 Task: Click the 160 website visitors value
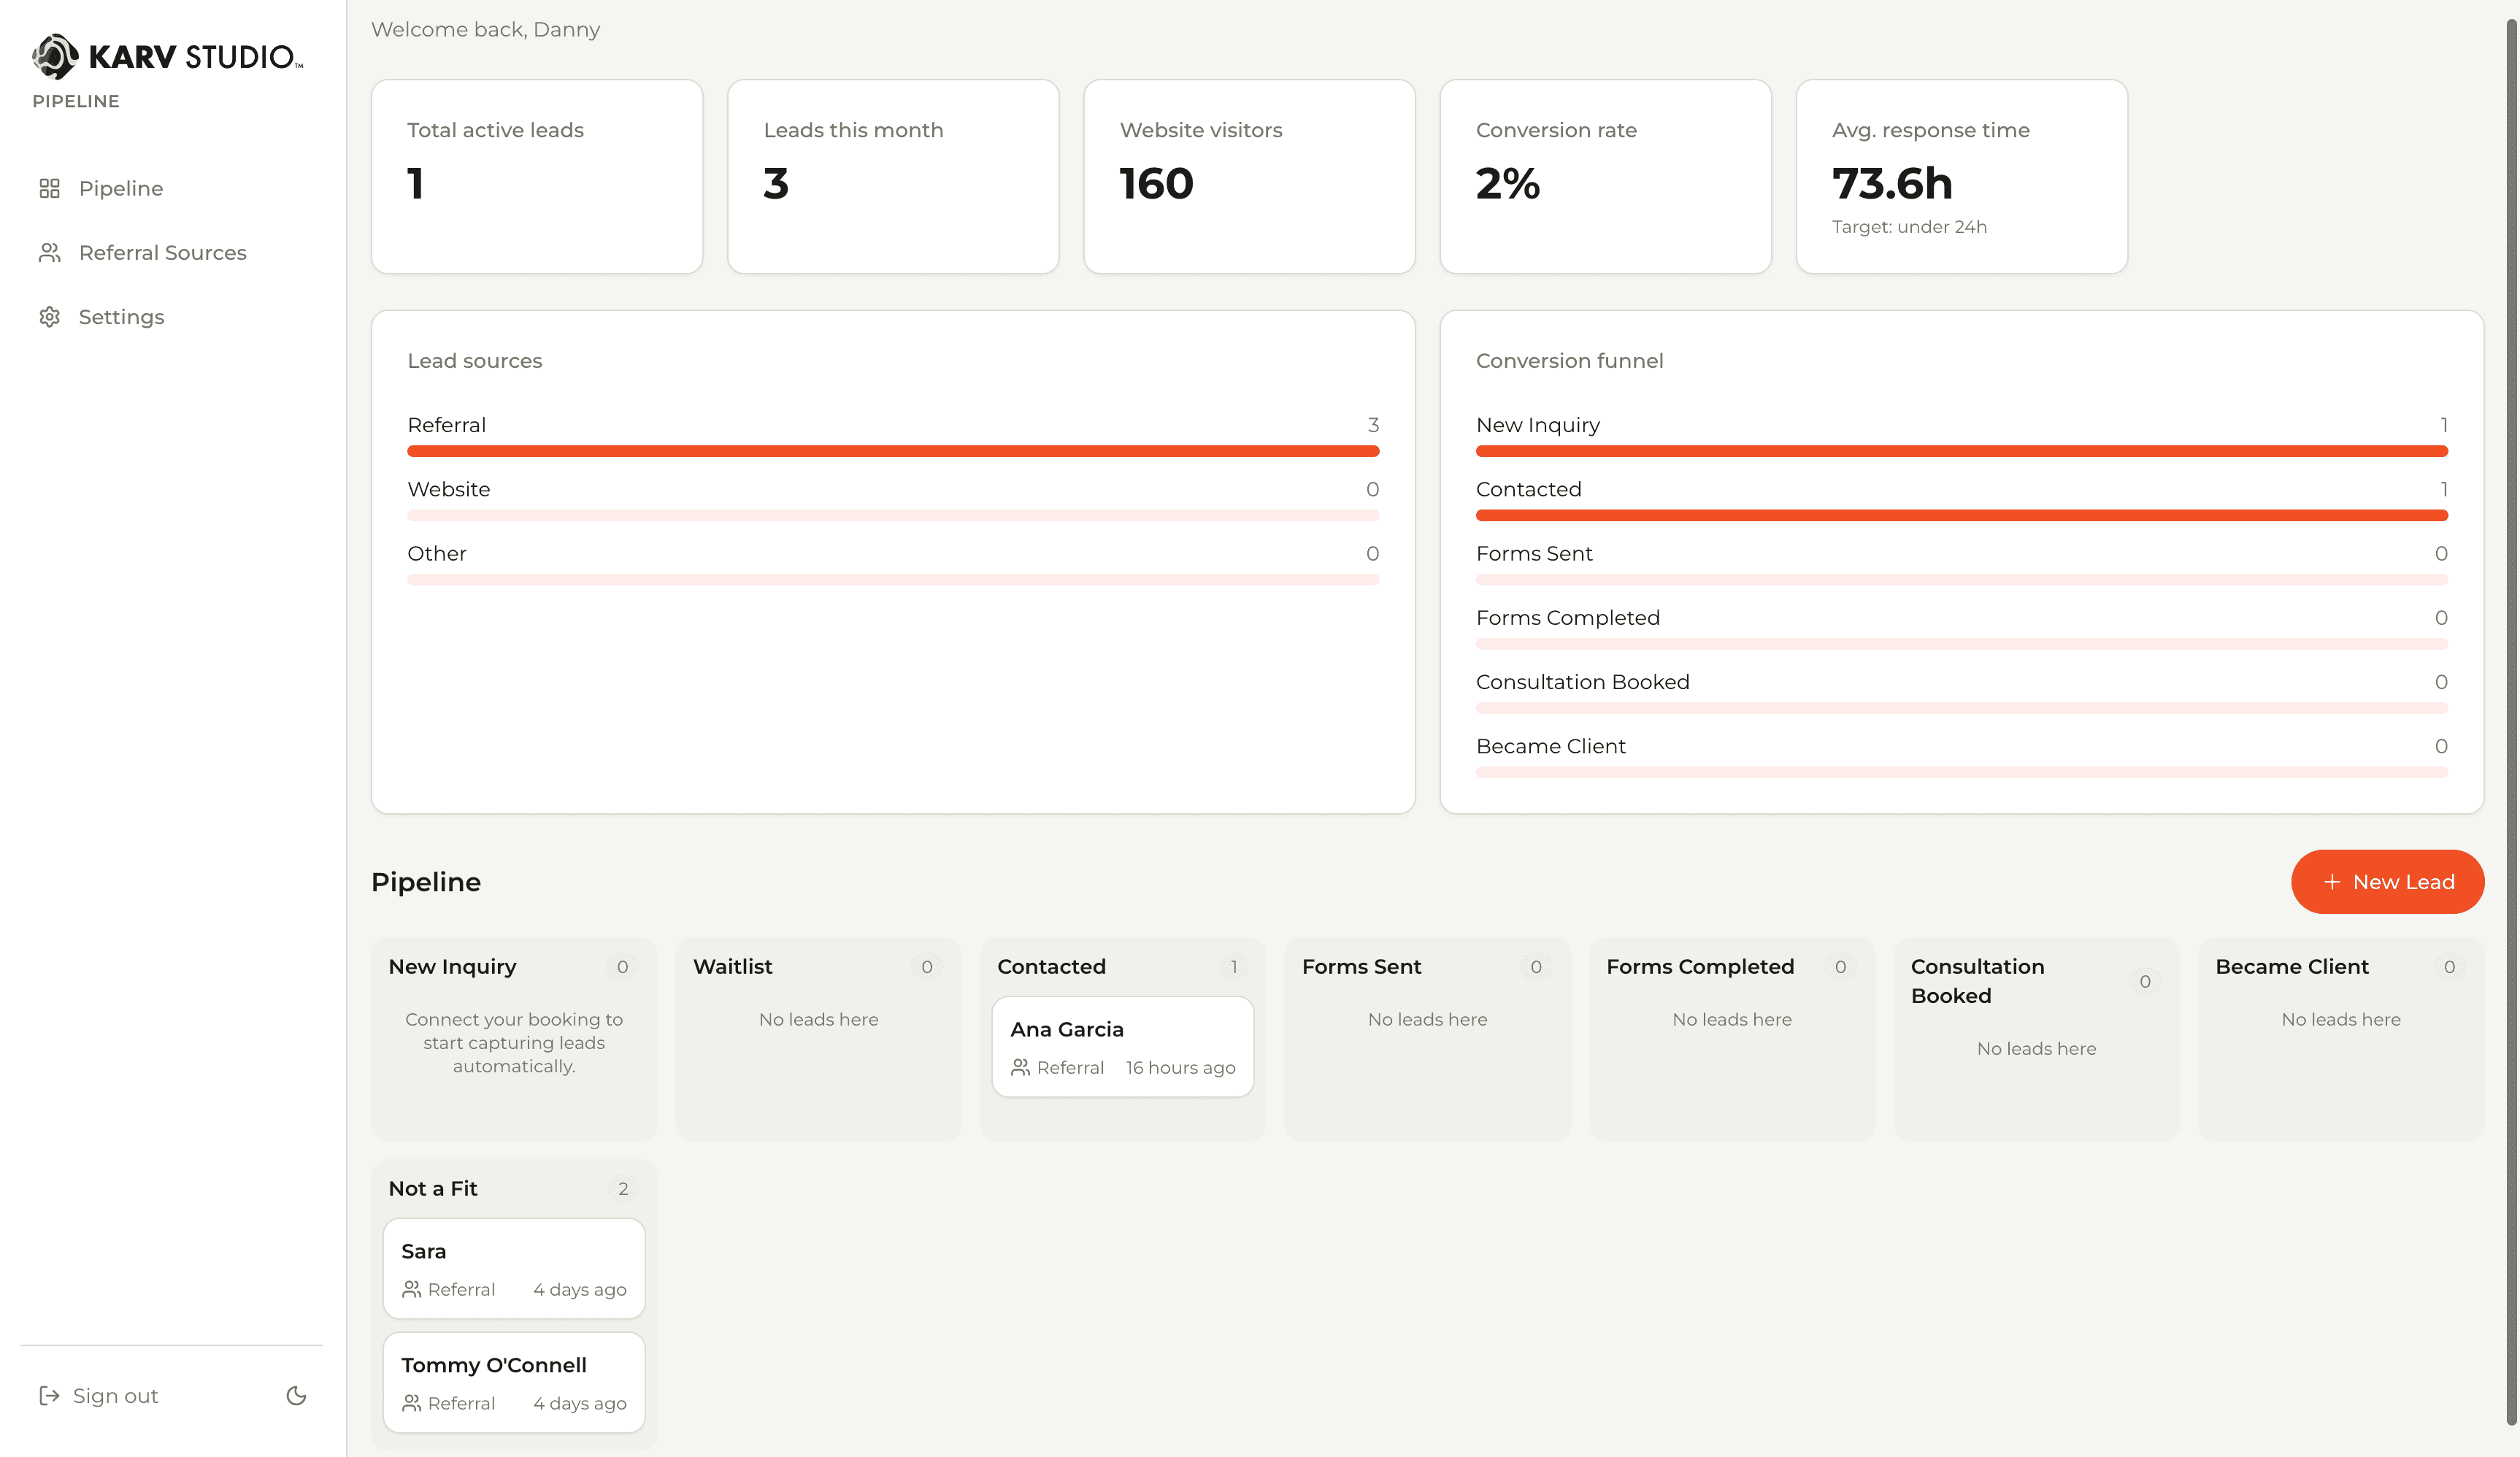coord(1156,183)
